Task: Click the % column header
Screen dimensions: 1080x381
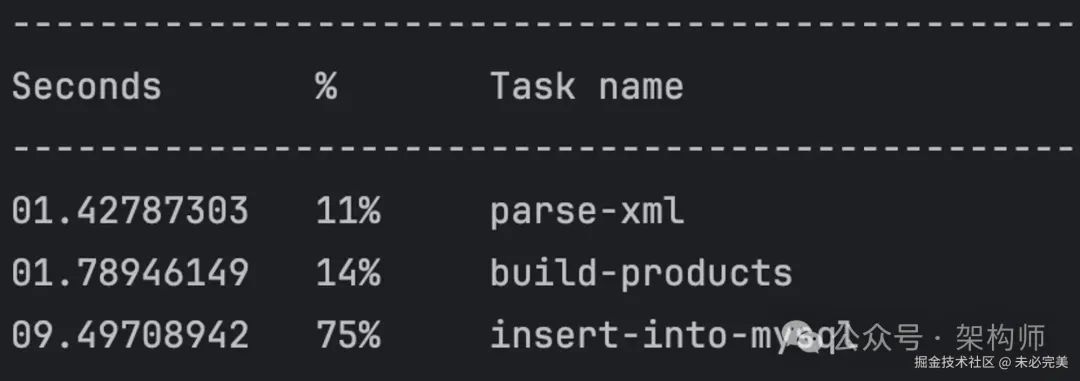Action: [x=326, y=87]
